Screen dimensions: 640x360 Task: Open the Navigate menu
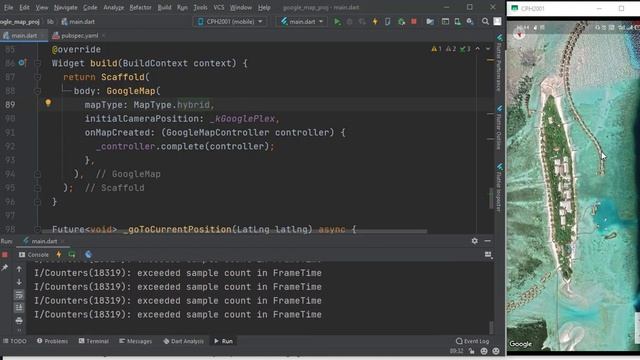[65, 7]
